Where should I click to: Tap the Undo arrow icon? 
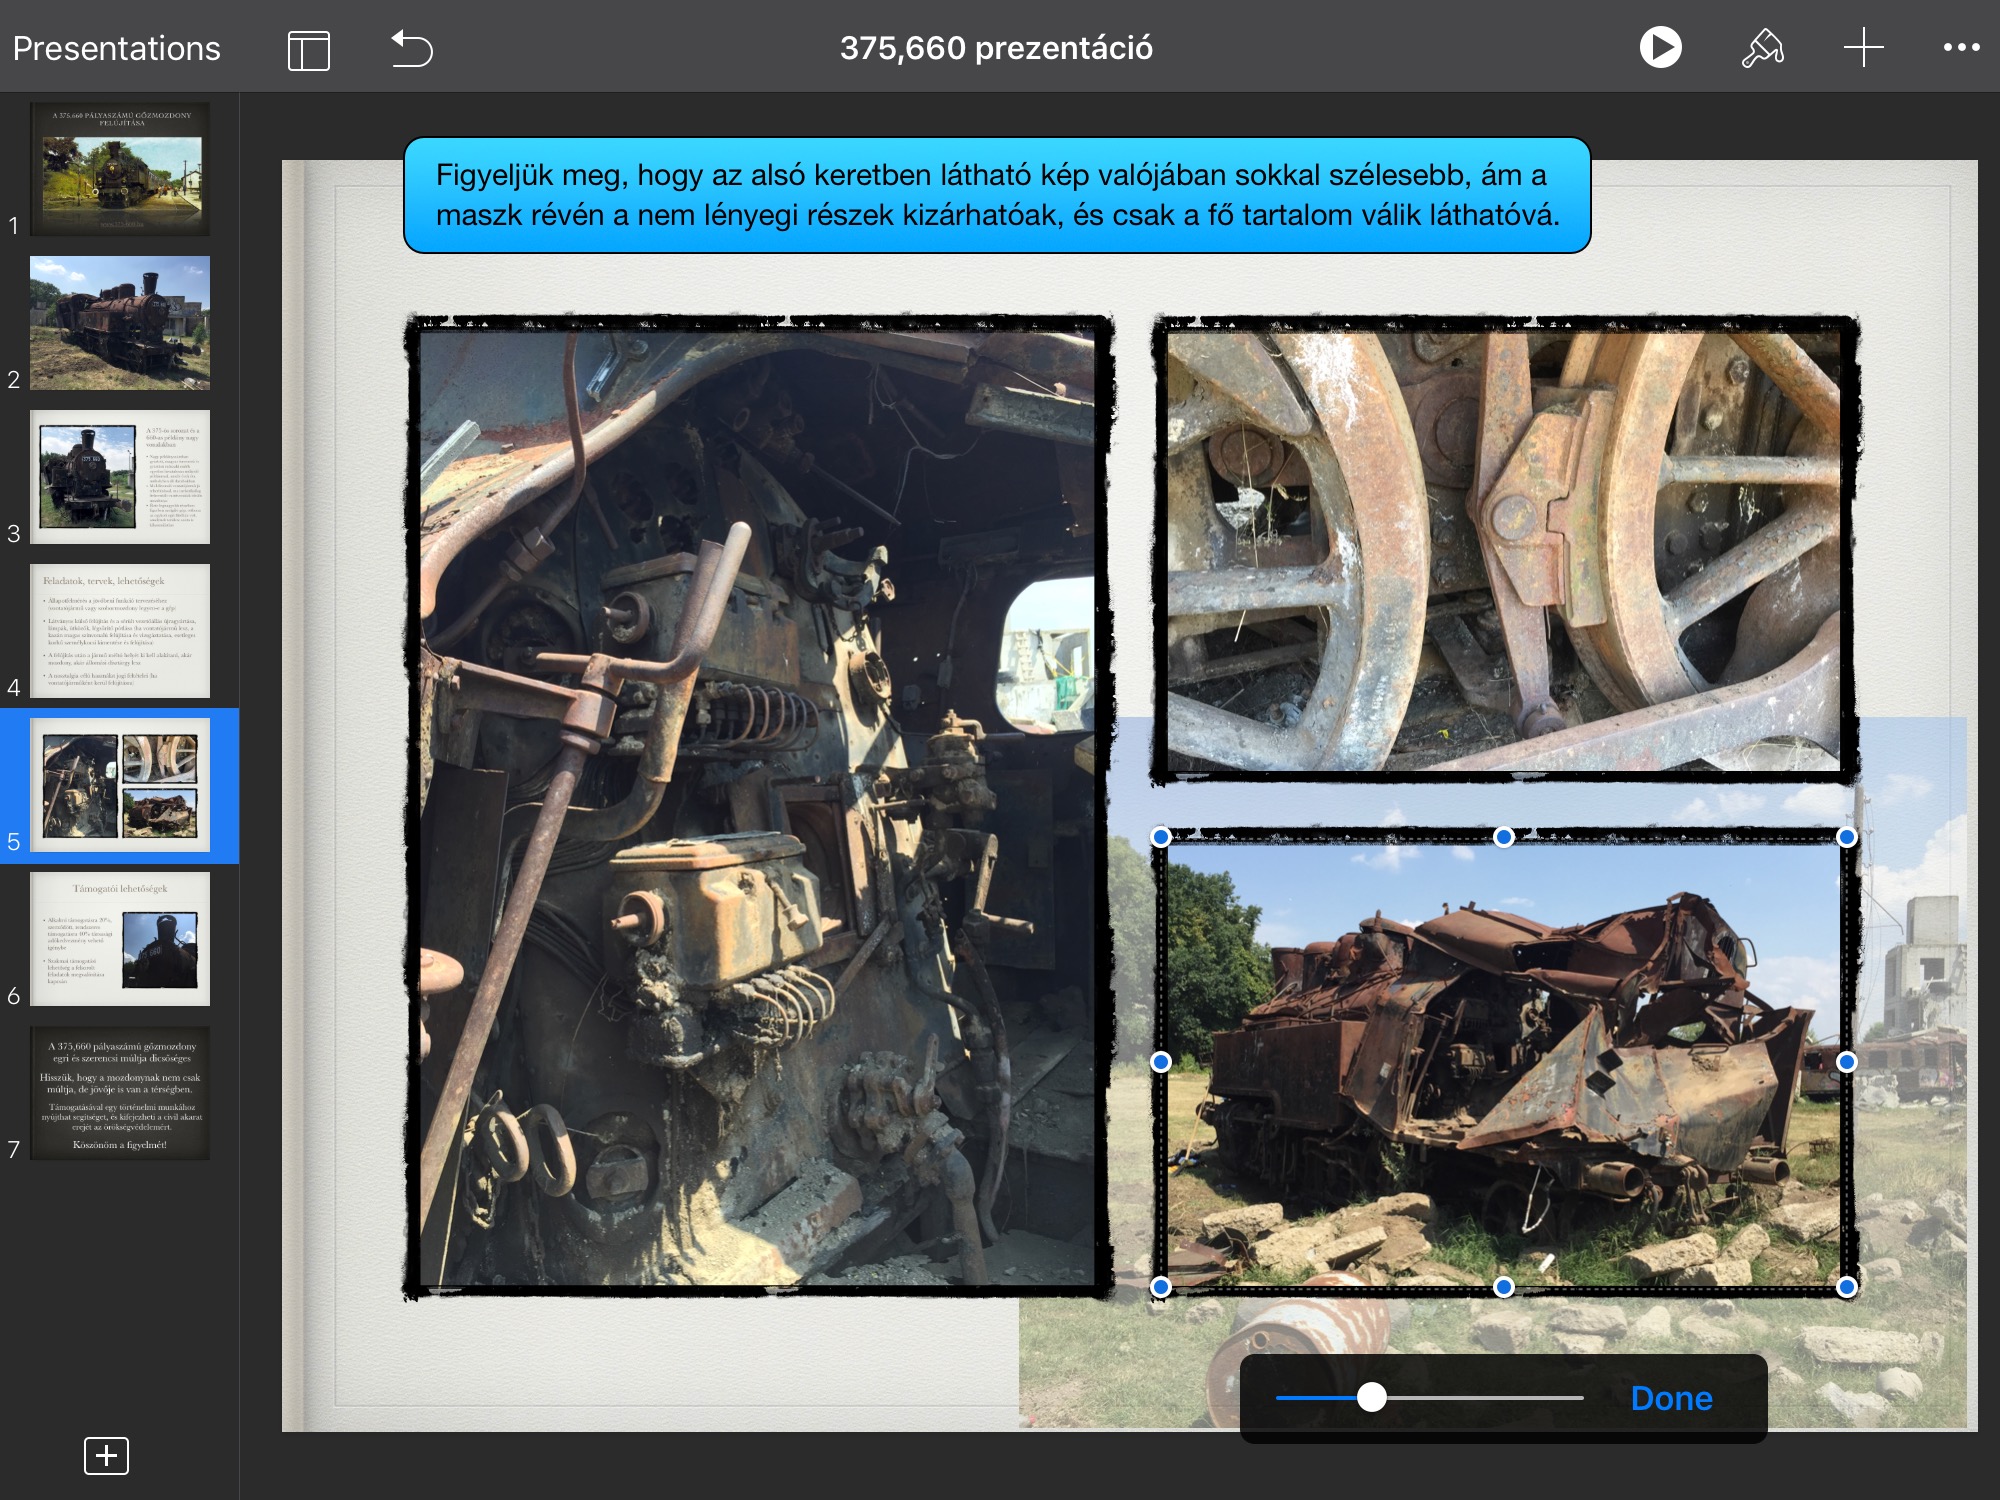pos(411,48)
